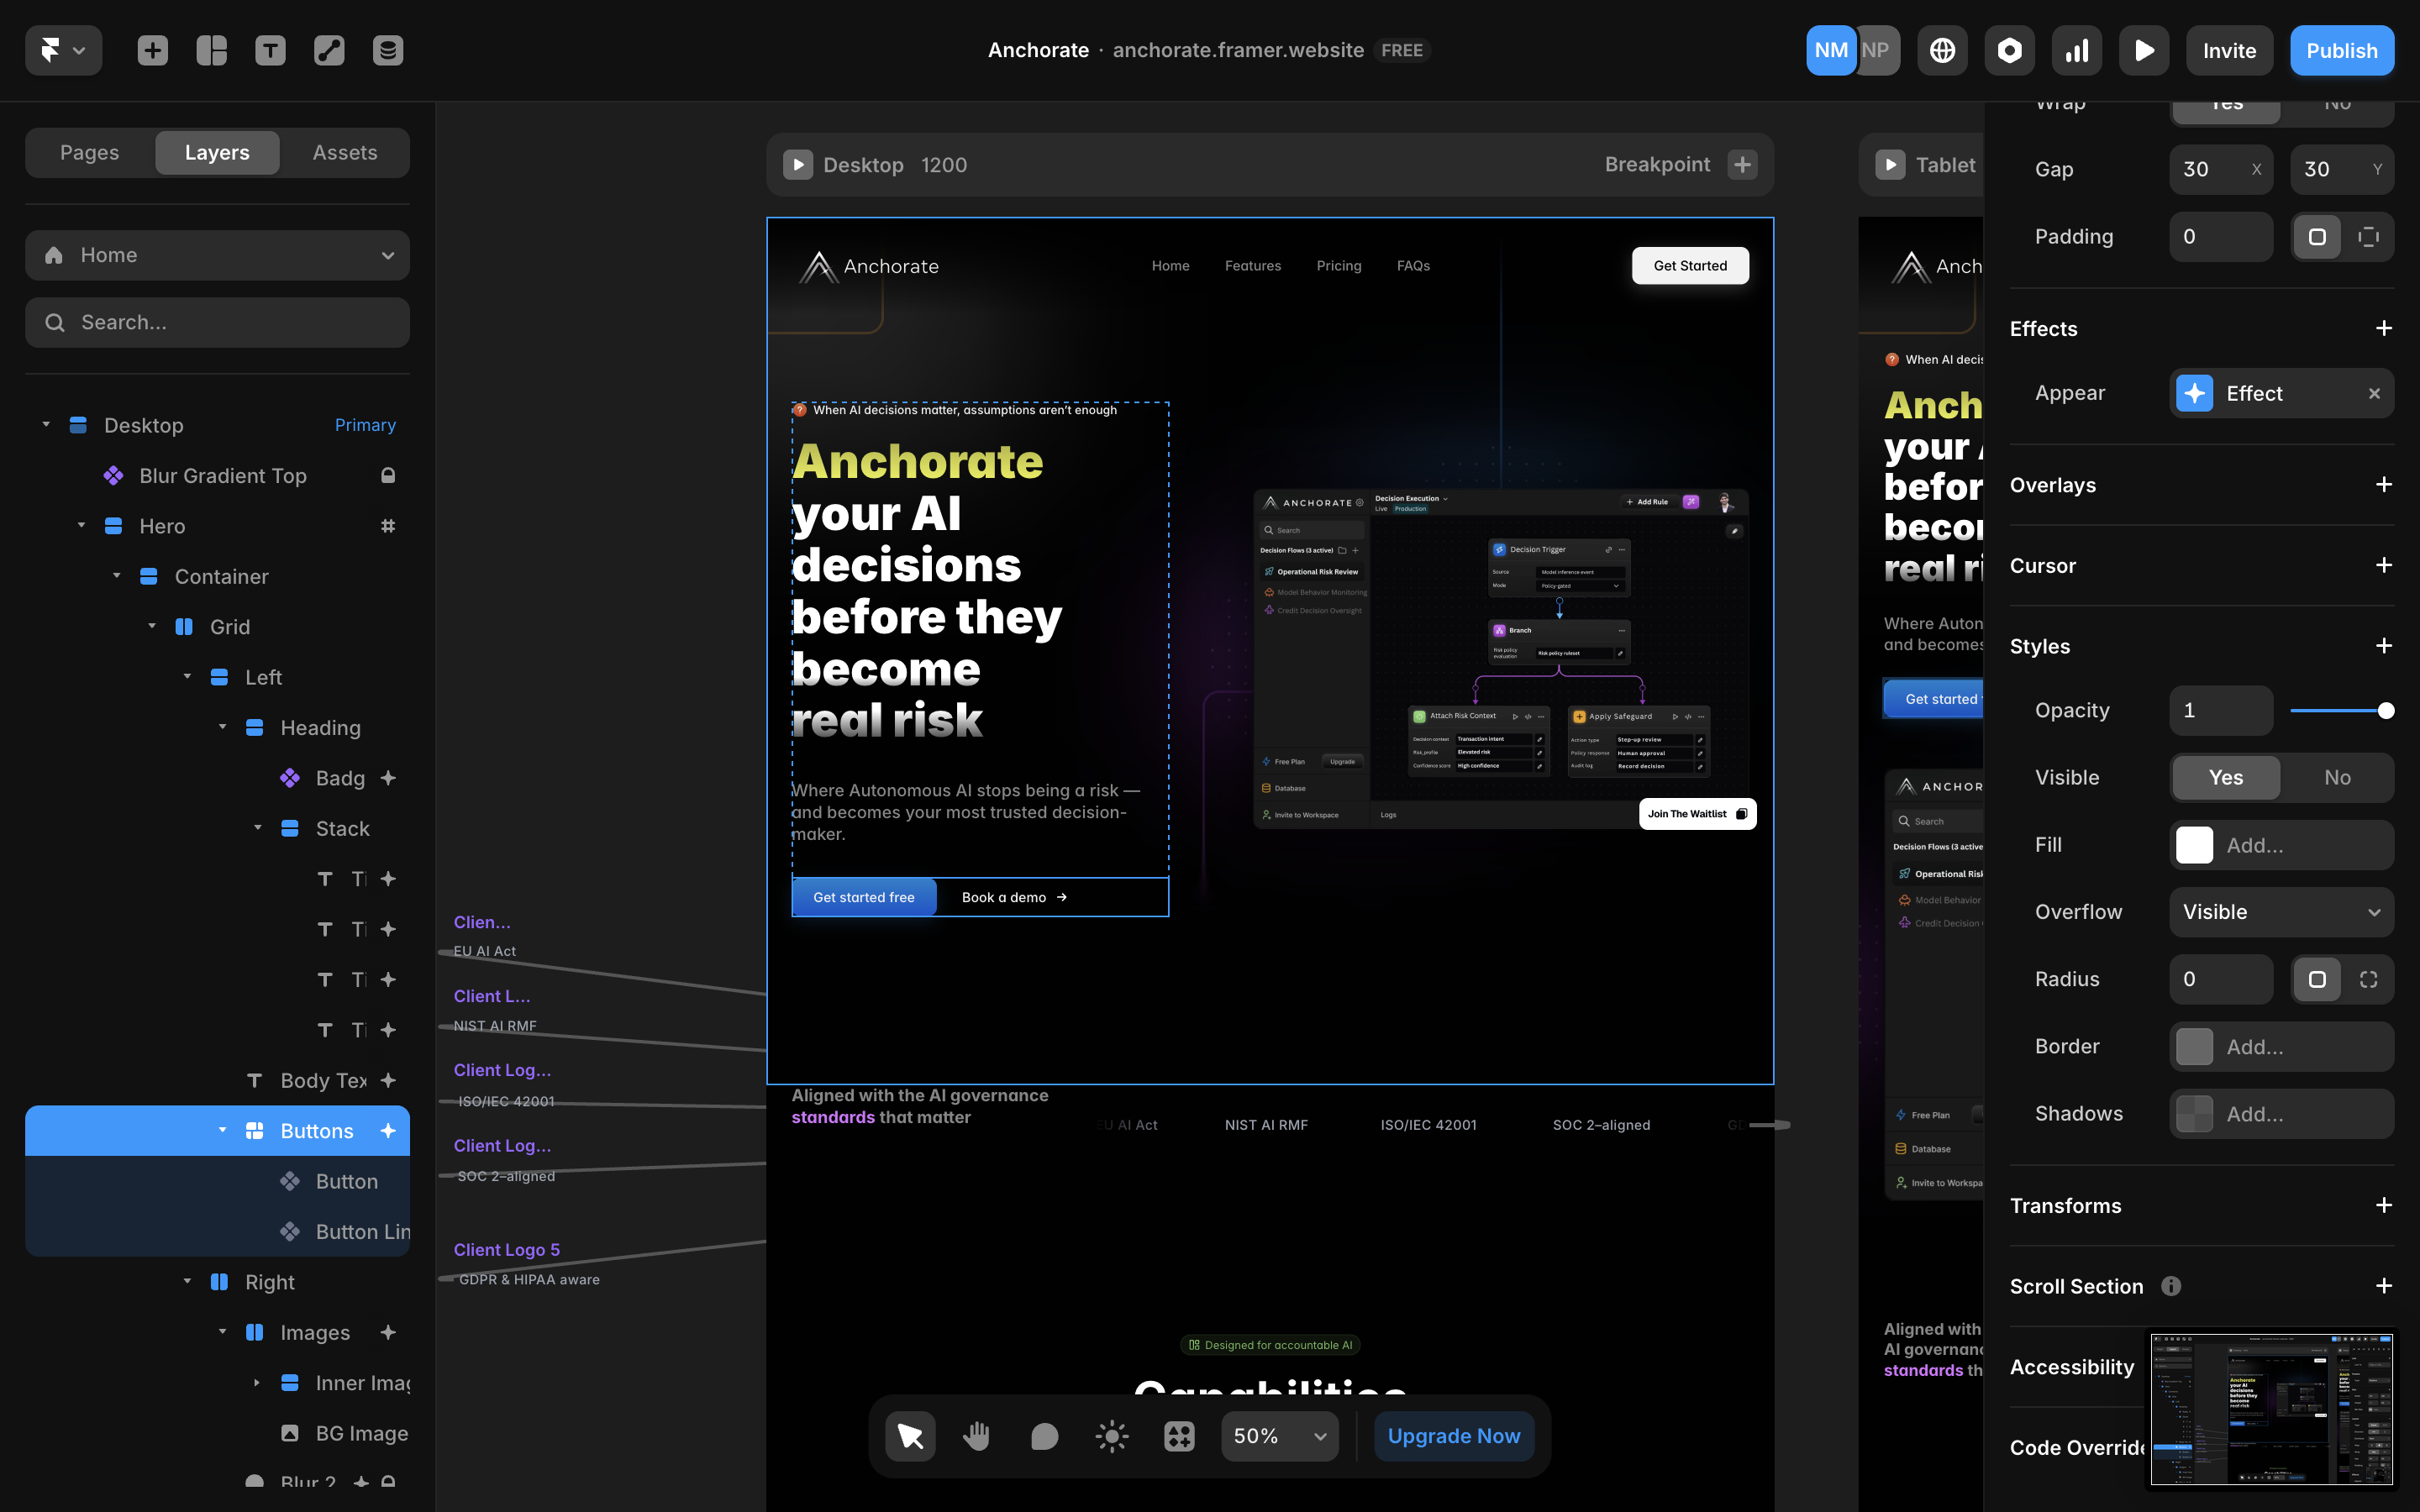
Task: Click the Opacity slider handle
Action: coord(2385,710)
